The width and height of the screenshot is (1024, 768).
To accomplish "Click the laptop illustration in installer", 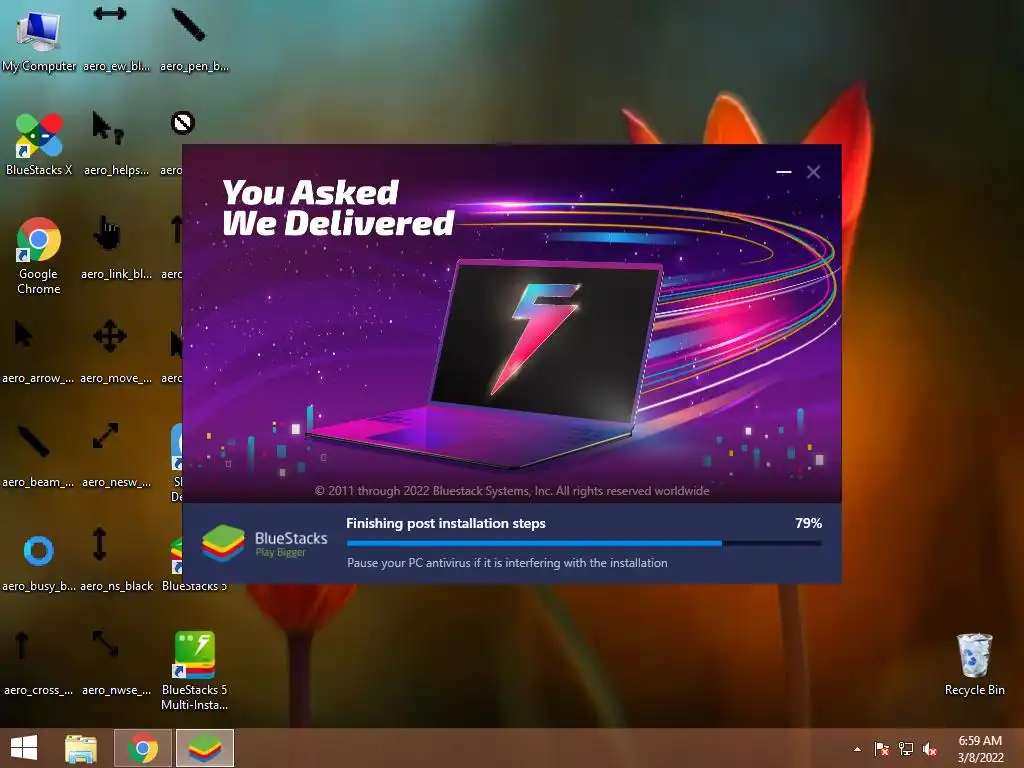I will click(x=487, y=364).
